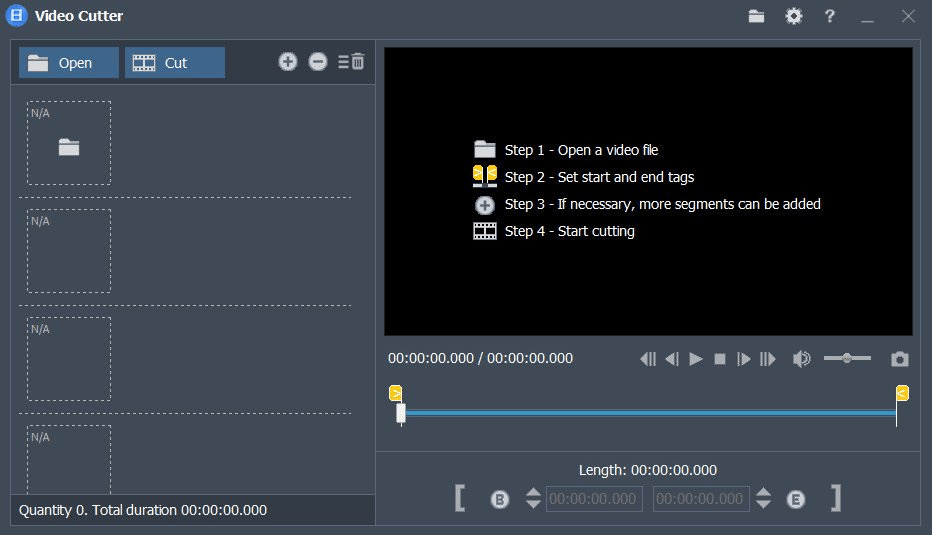Step back one frame
The height and width of the screenshot is (535, 932).
tap(672, 359)
